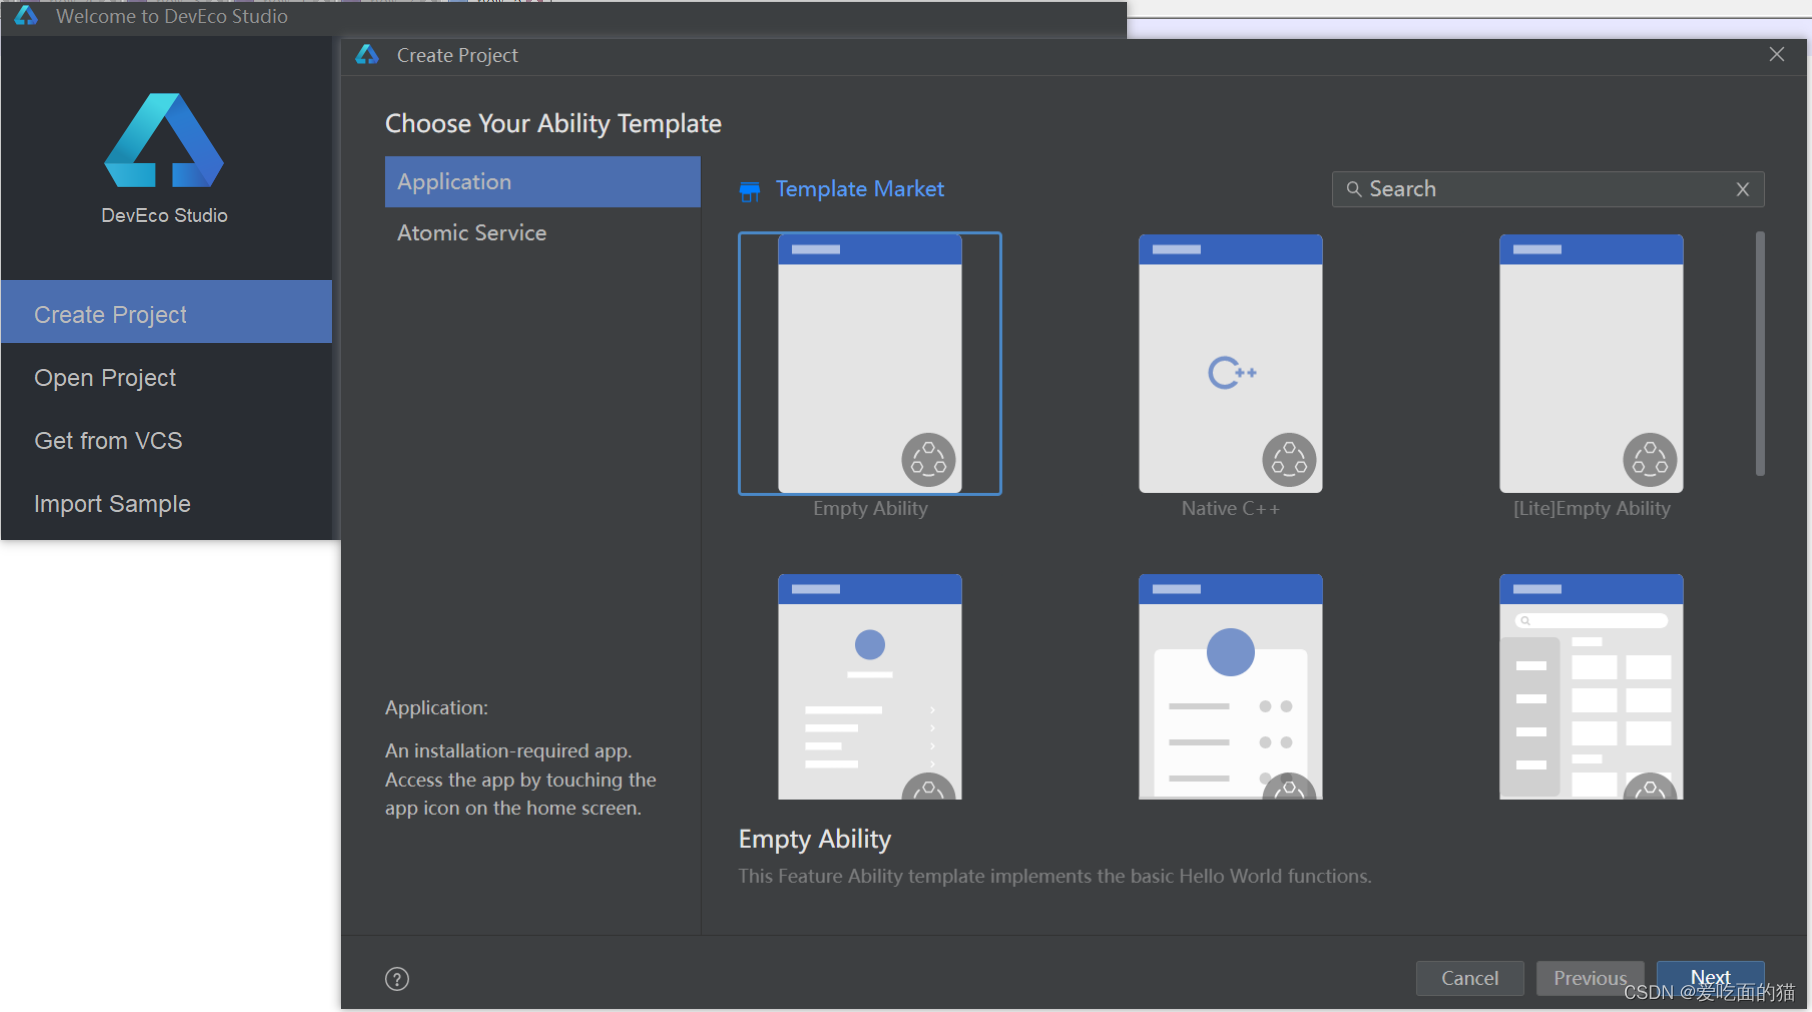Click the [Lite]Empty Ability caption text
The image size is (1812, 1012).
[x=1591, y=508]
